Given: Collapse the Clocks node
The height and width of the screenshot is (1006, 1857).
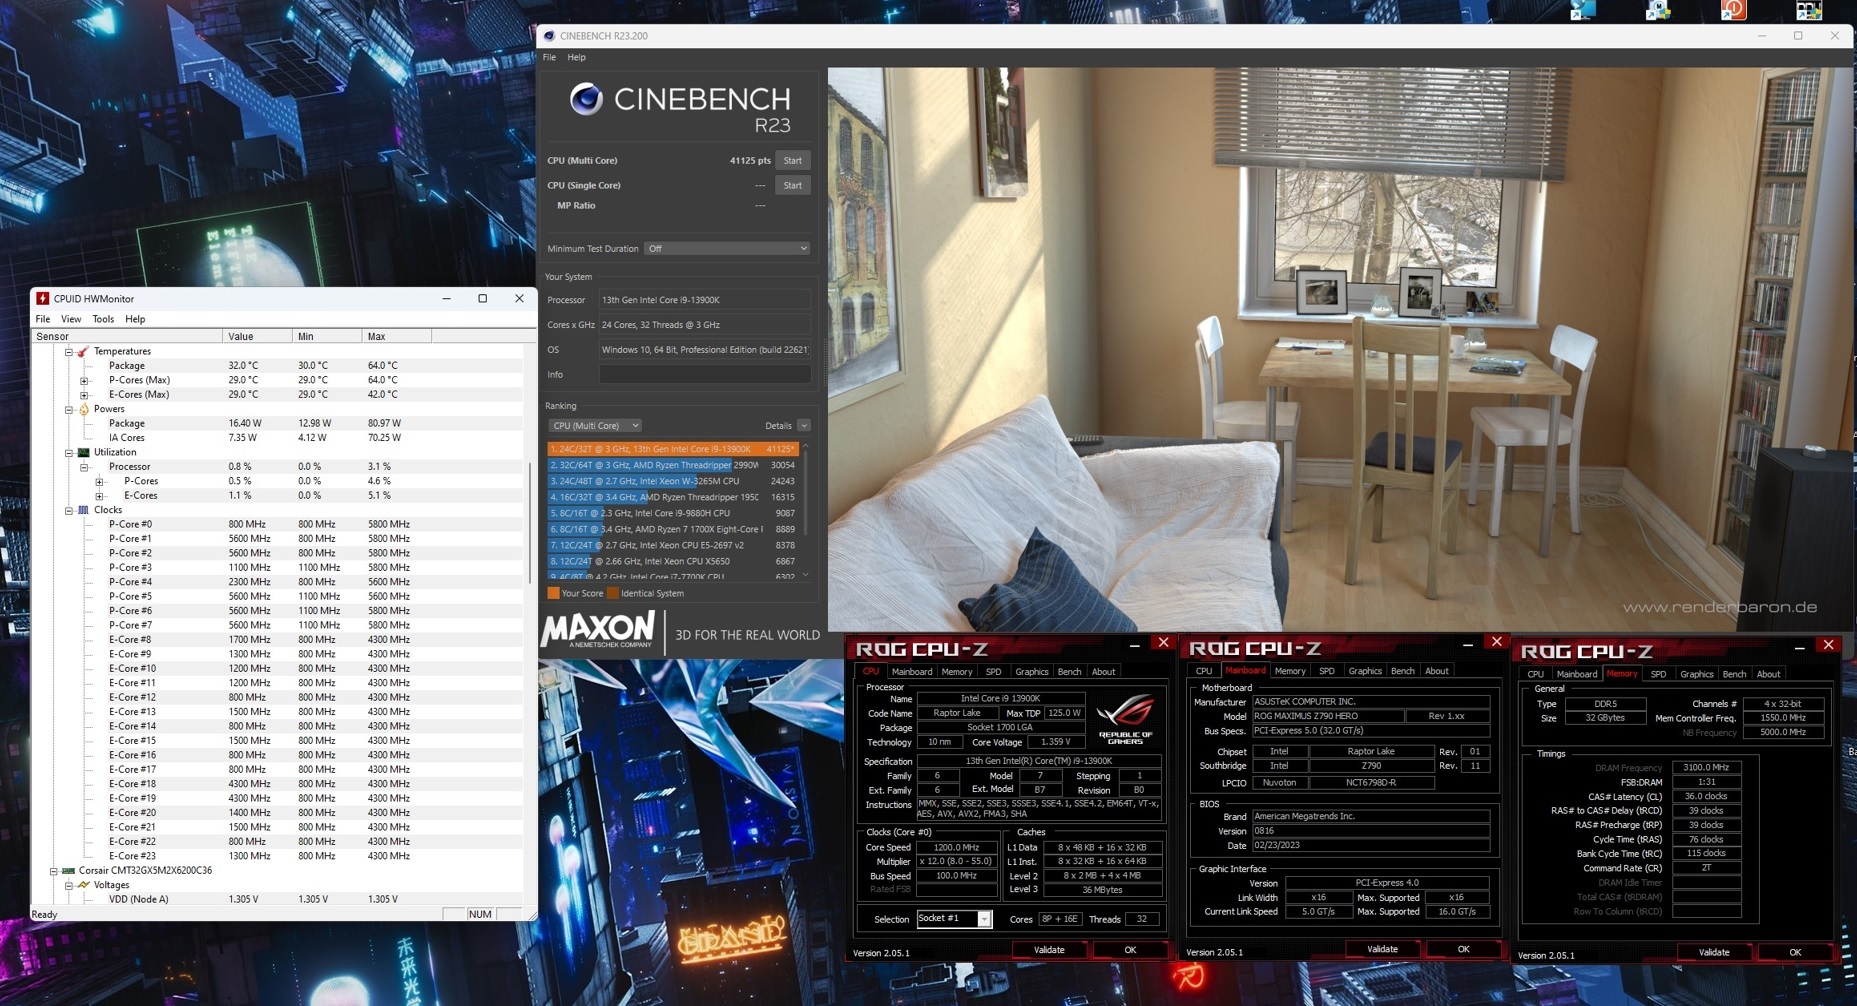Looking at the screenshot, I should click(69, 511).
